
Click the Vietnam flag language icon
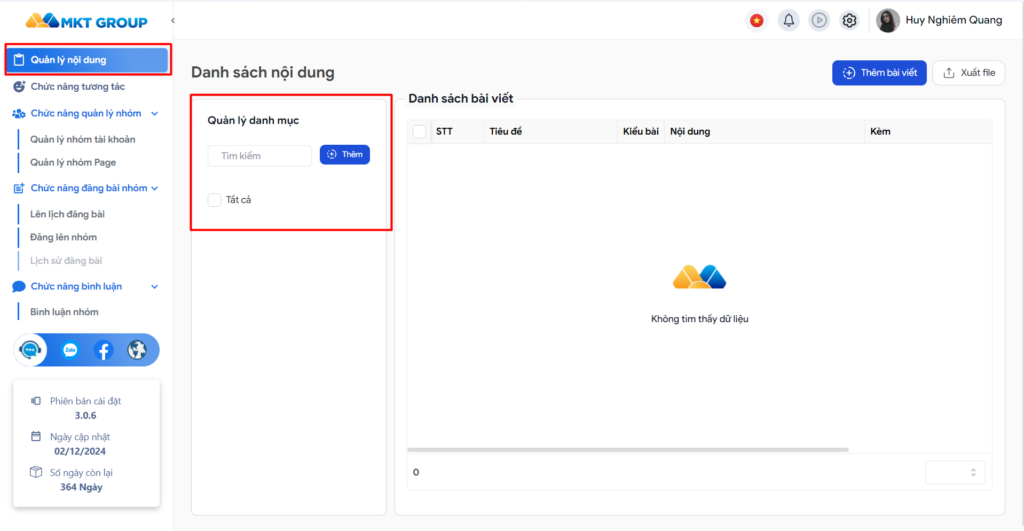[758, 20]
